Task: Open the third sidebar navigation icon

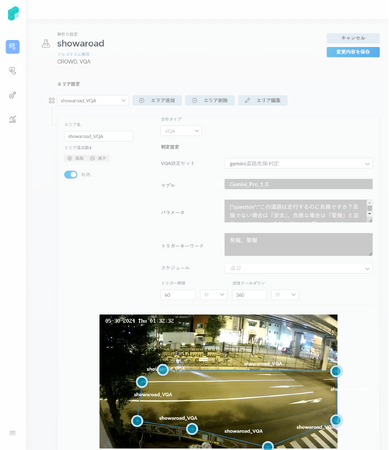Action: [12, 95]
